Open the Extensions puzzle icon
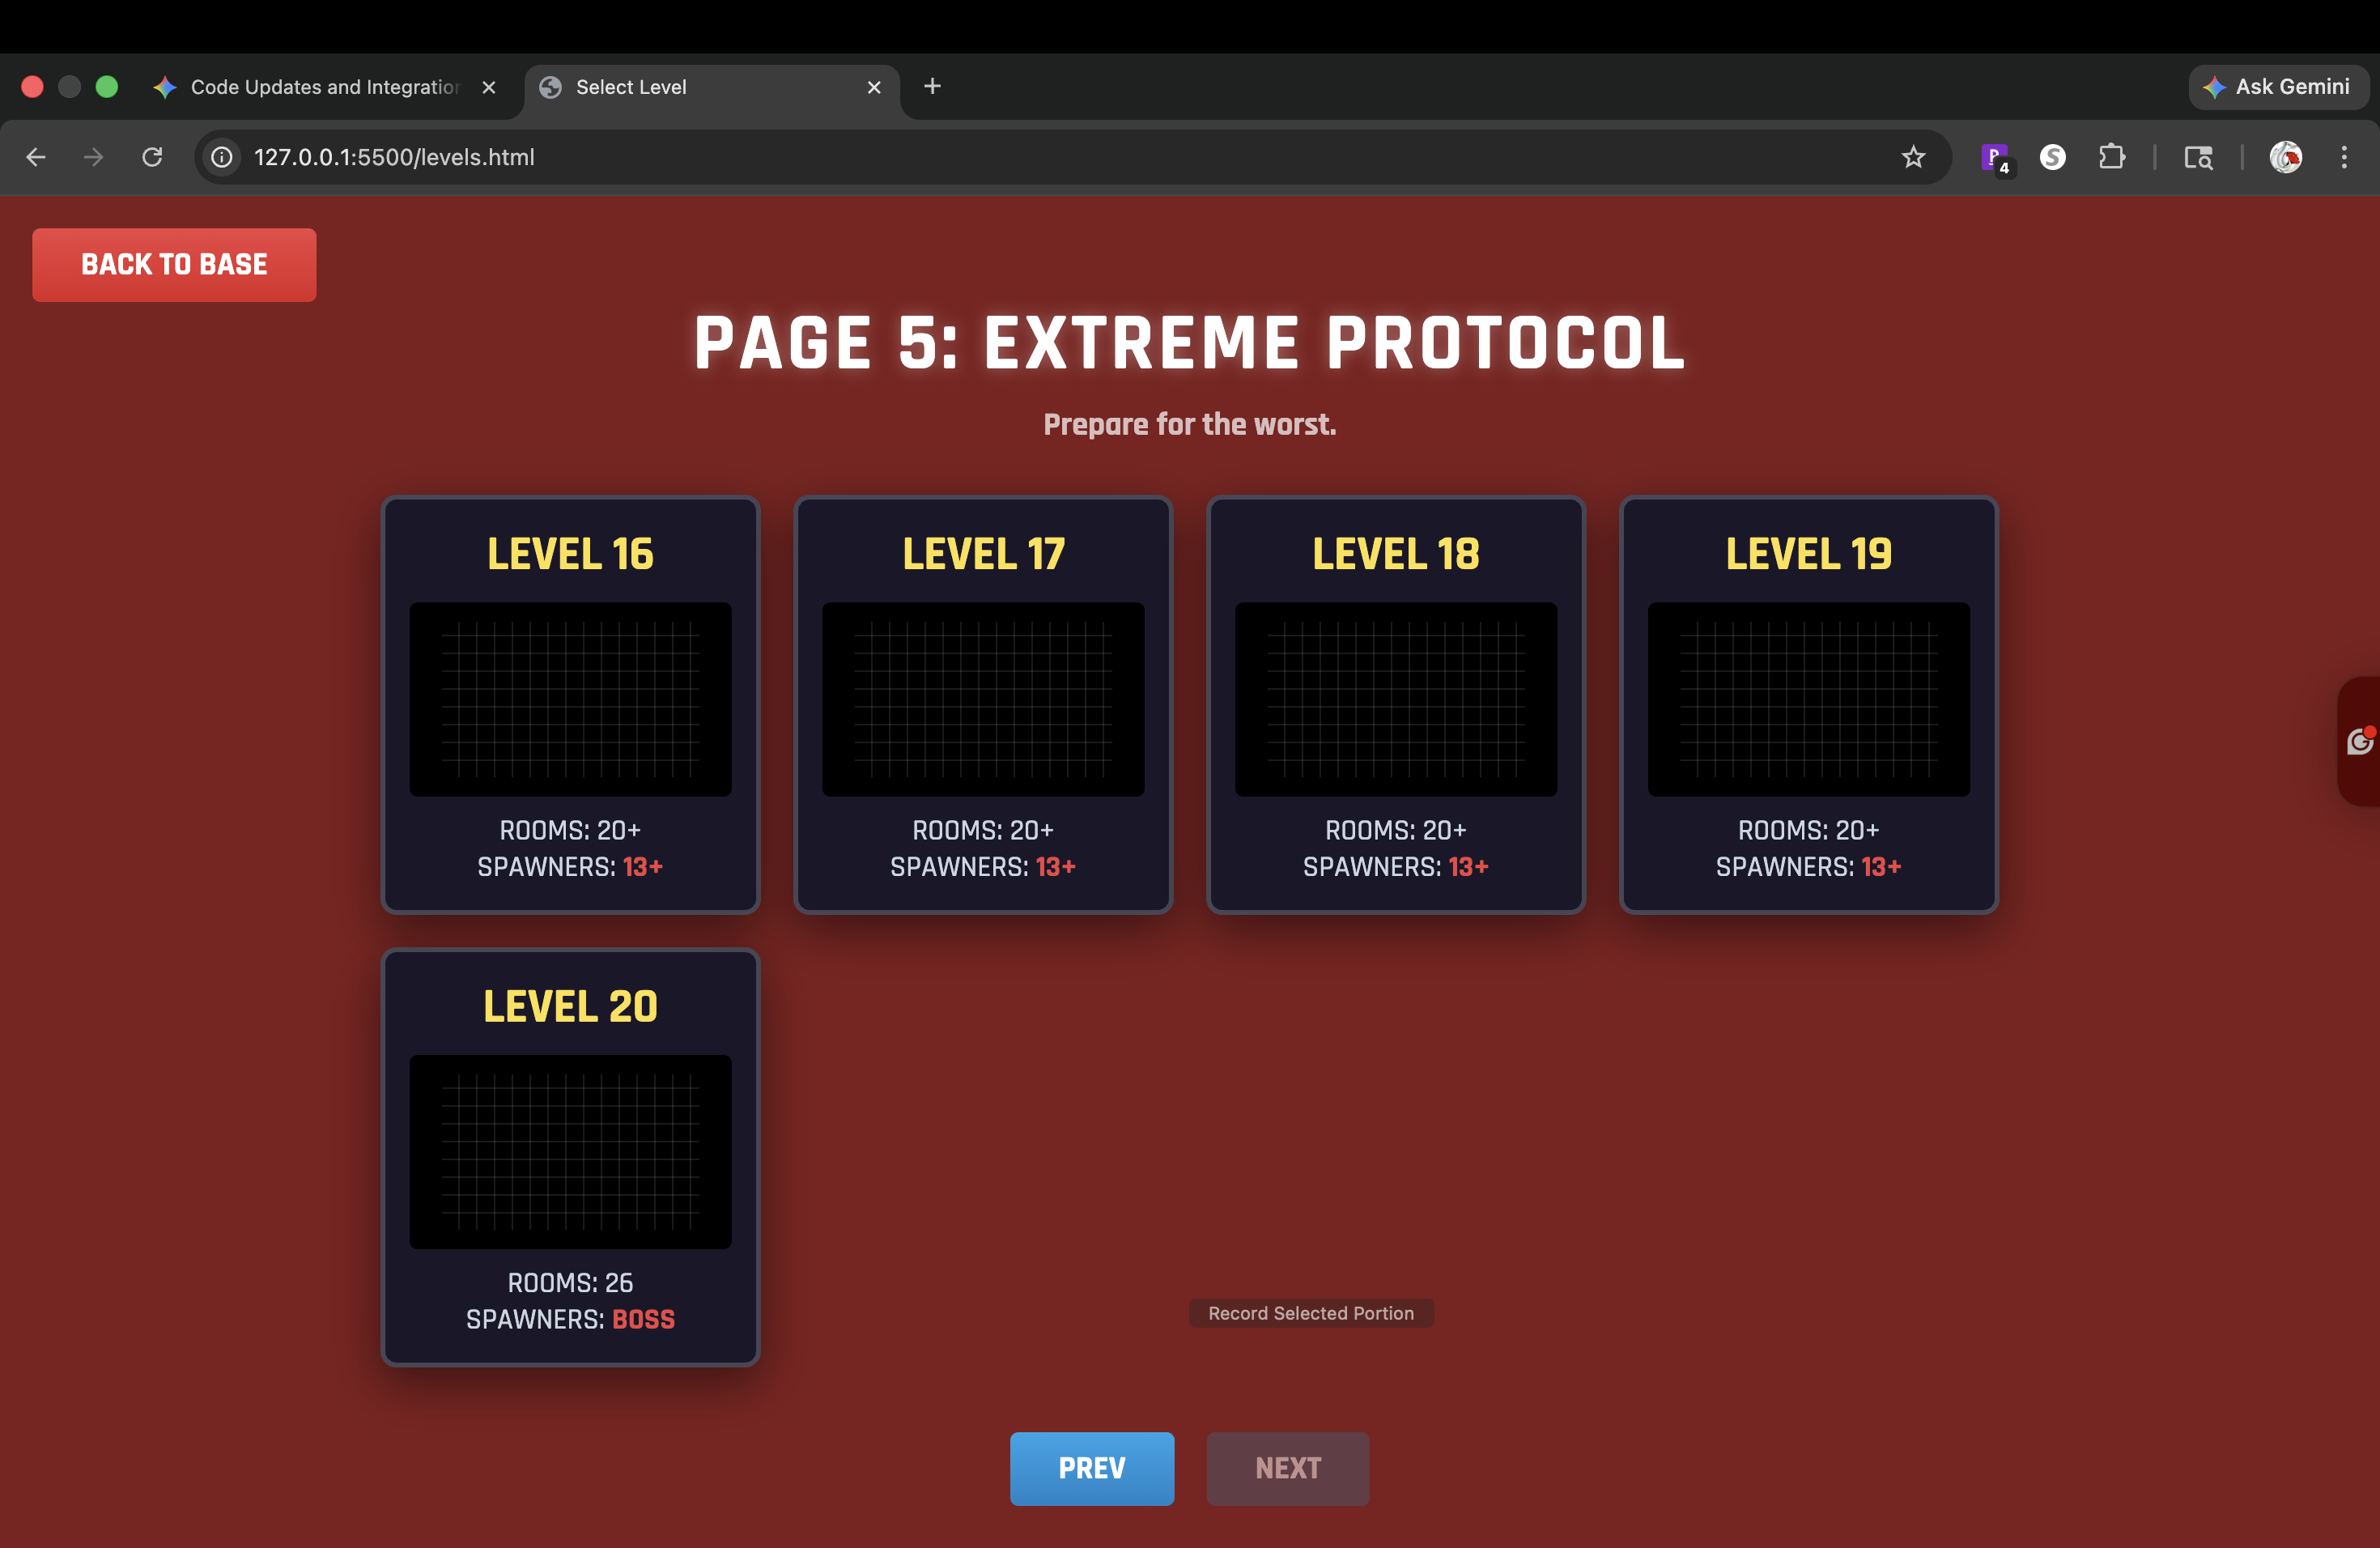Viewport: 2380px width, 1548px height. [x=2111, y=157]
